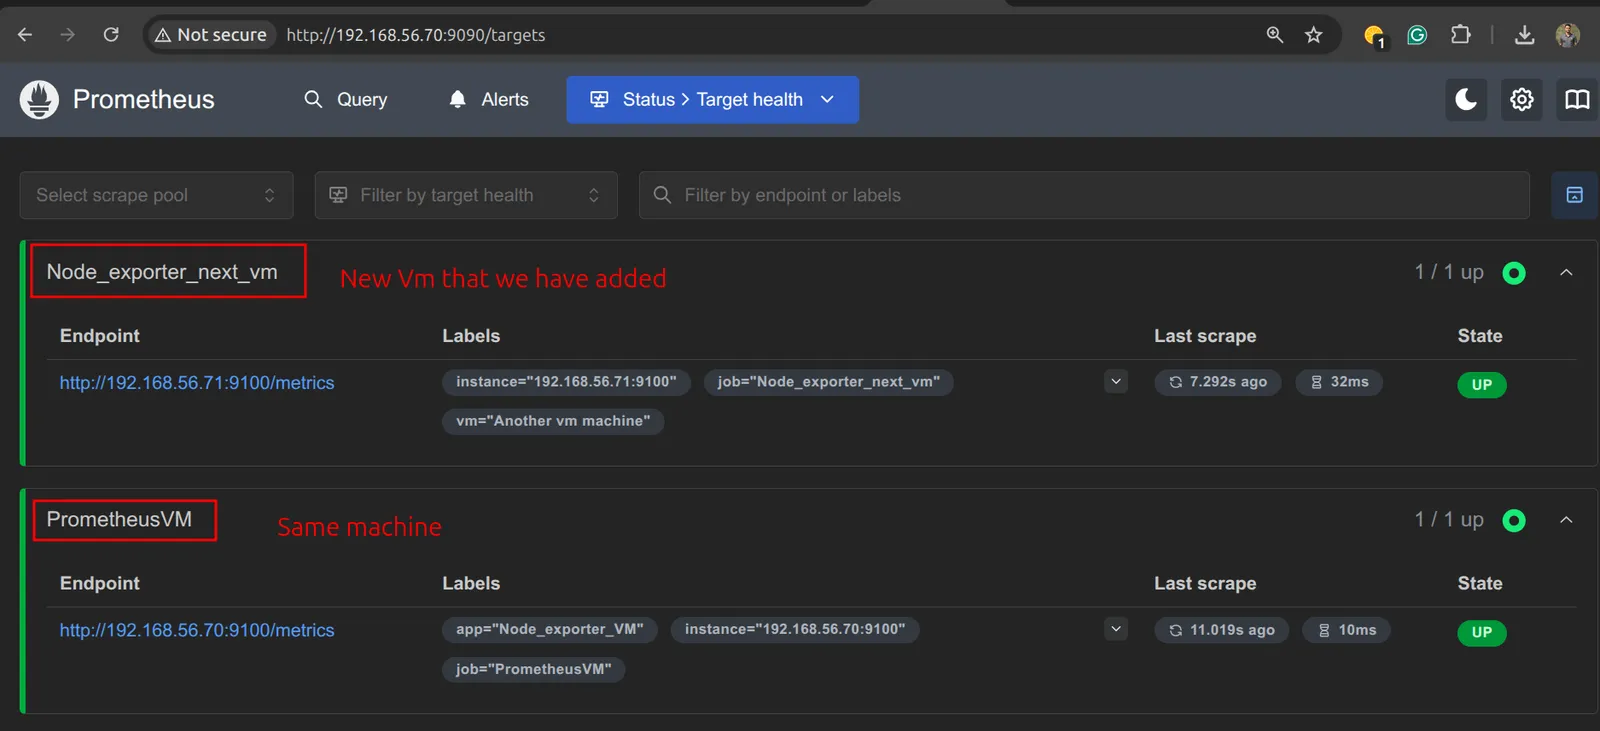Open endpoint http://192.168.56.71:9100/metrics
This screenshot has height=731, width=1600.
[x=197, y=383]
